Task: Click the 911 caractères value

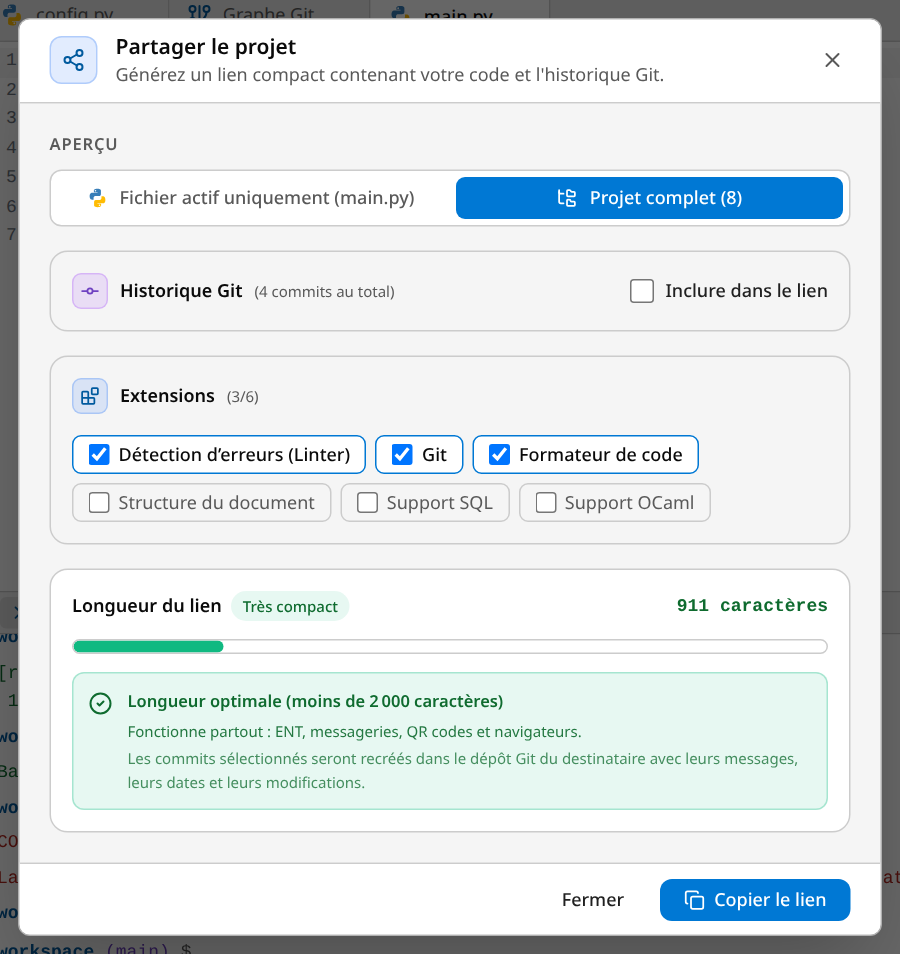Action: (752, 605)
